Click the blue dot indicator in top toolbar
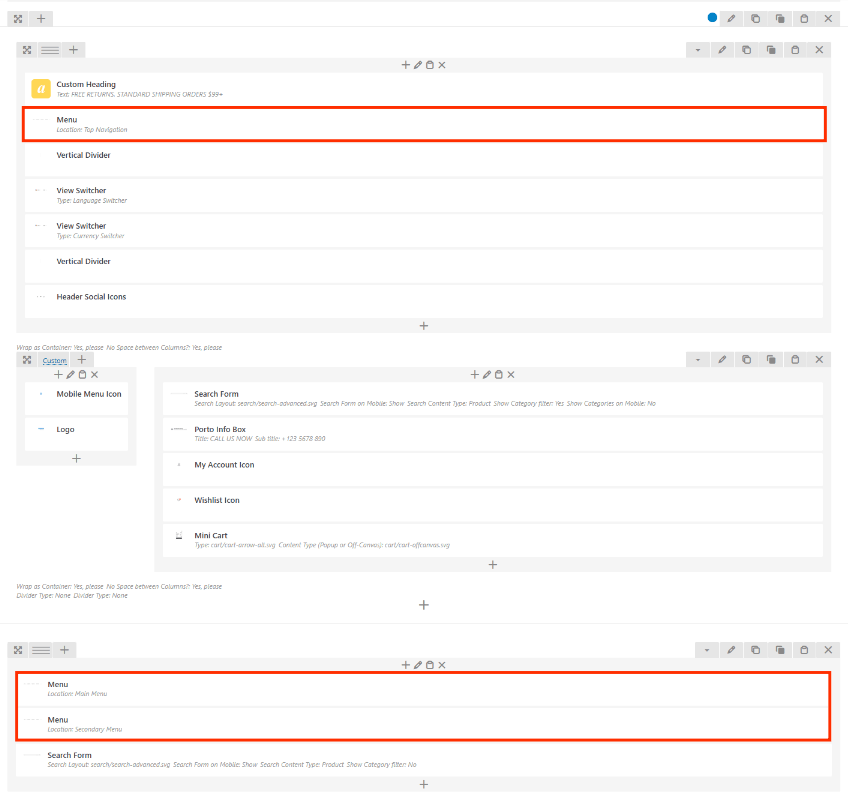848x801 pixels. (712, 18)
